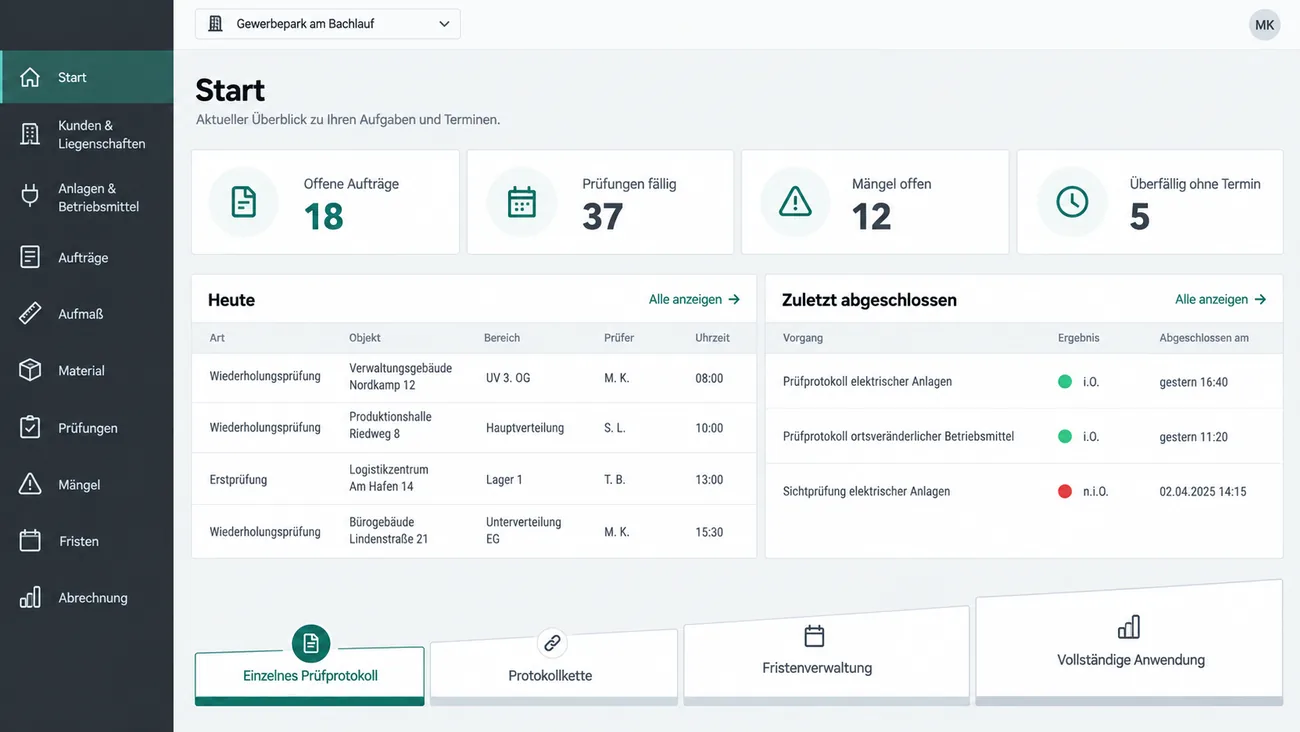Select Verwaltungsgebäude Nordkamp 12 object cell
The width and height of the screenshot is (1300, 732).
pyautogui.click(x=400, y=376)
